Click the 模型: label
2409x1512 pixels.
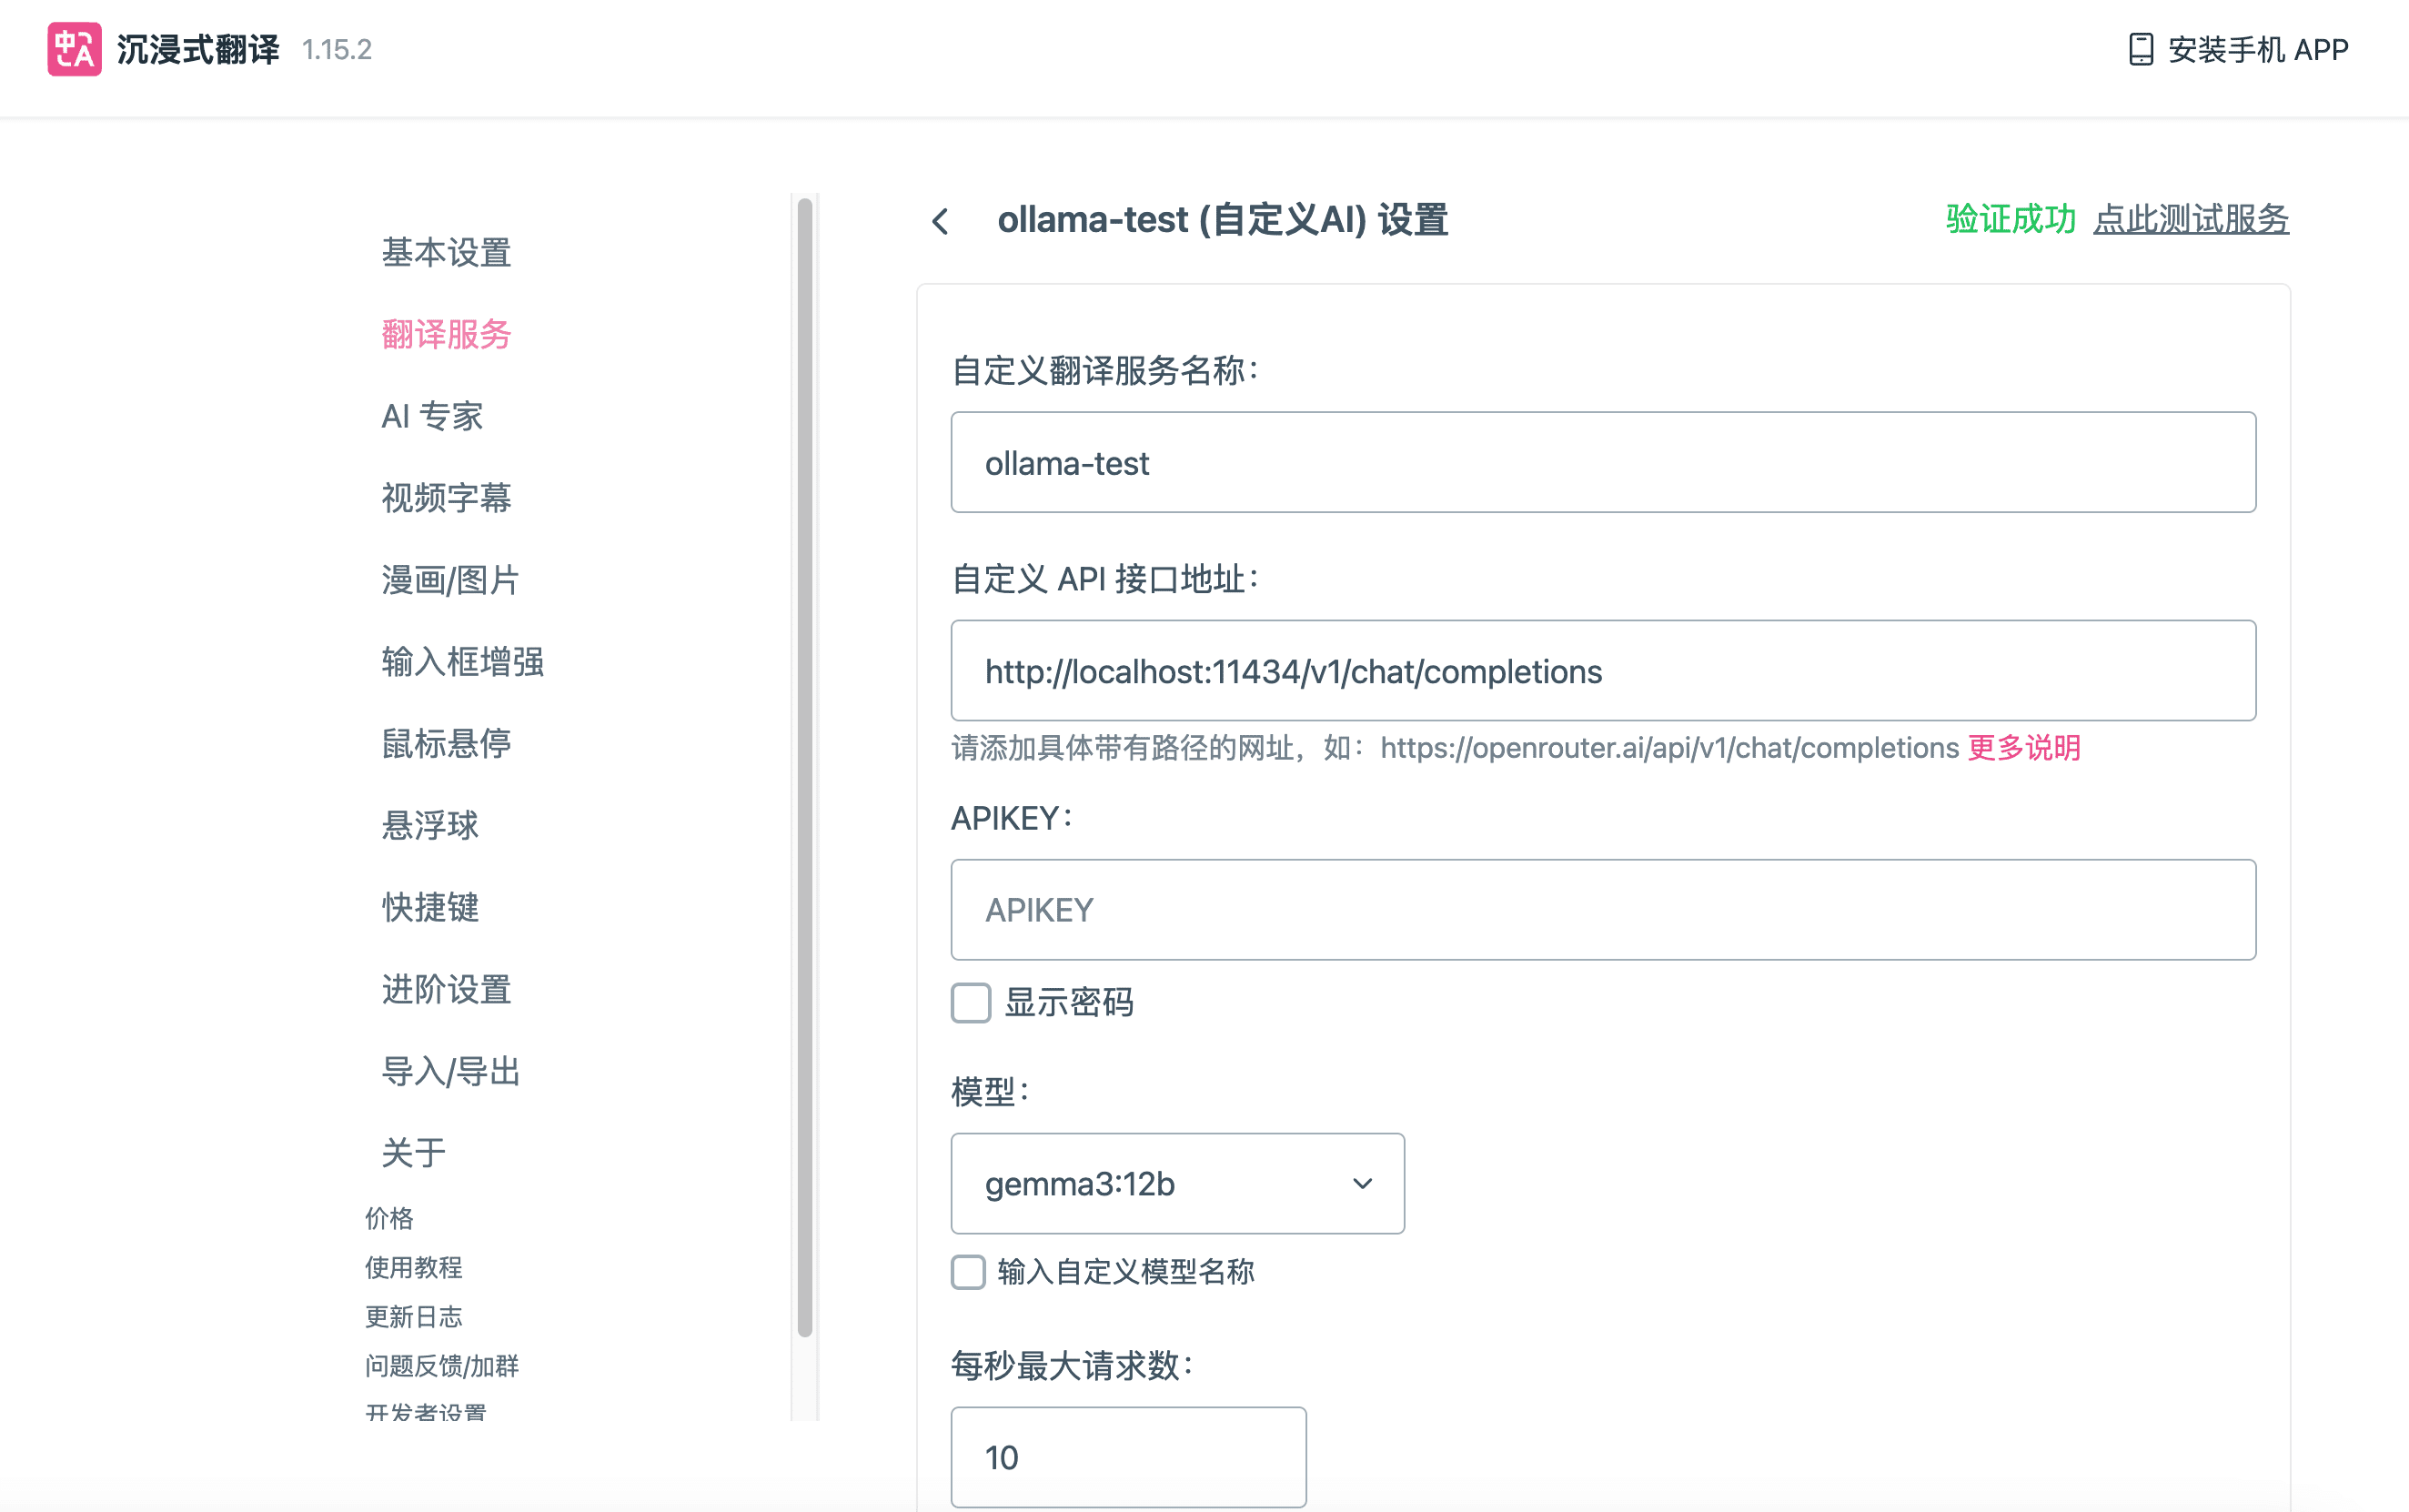[x=990, y=1092]
